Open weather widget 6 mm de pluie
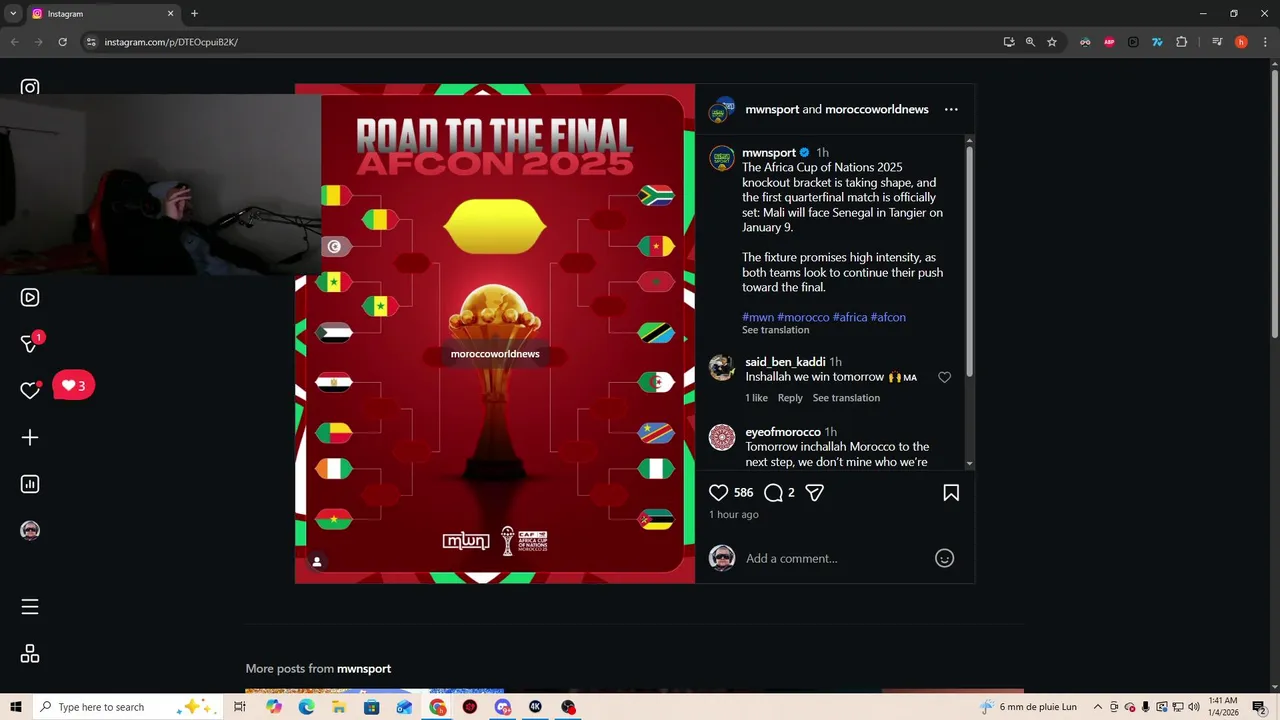This screenshot has width=1280, height=720. point(1028,707)
